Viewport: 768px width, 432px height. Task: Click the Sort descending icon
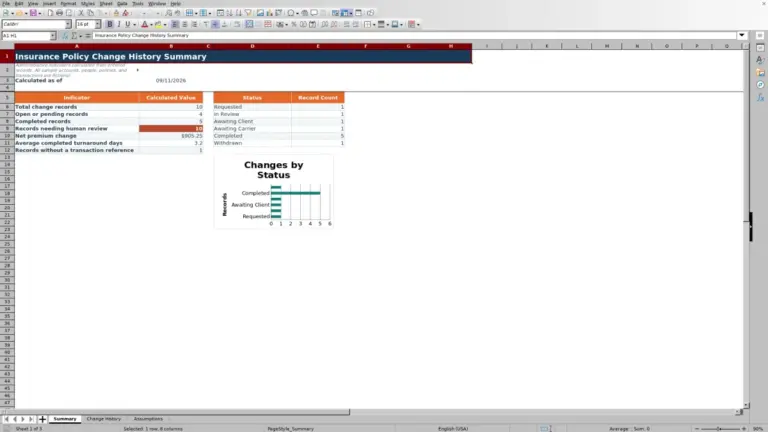239,13
